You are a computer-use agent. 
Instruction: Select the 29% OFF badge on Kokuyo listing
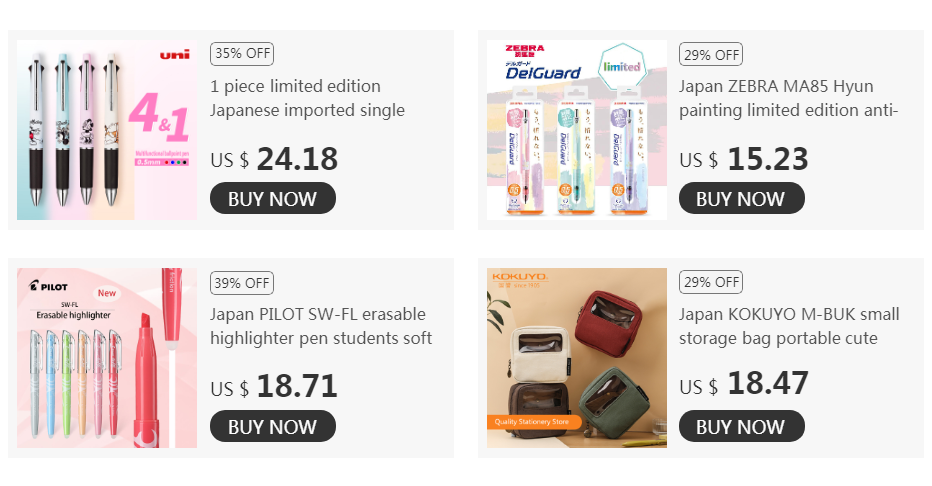711,282
